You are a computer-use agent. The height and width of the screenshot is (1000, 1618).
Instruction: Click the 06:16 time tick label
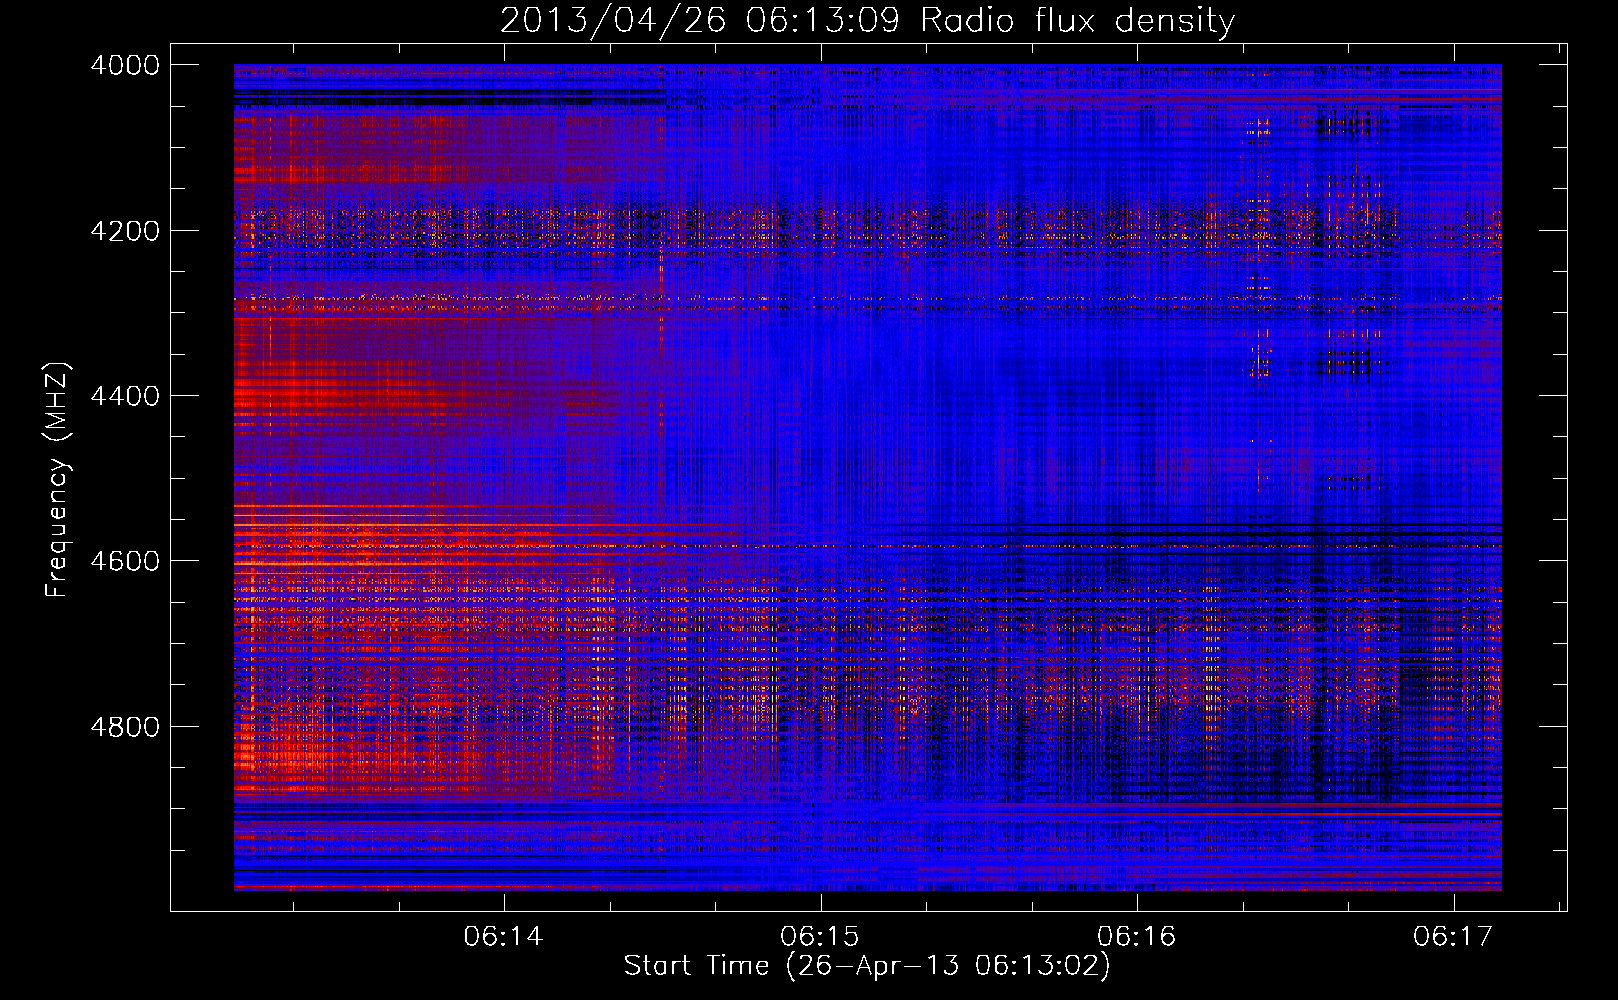[x=1137, y=937]
